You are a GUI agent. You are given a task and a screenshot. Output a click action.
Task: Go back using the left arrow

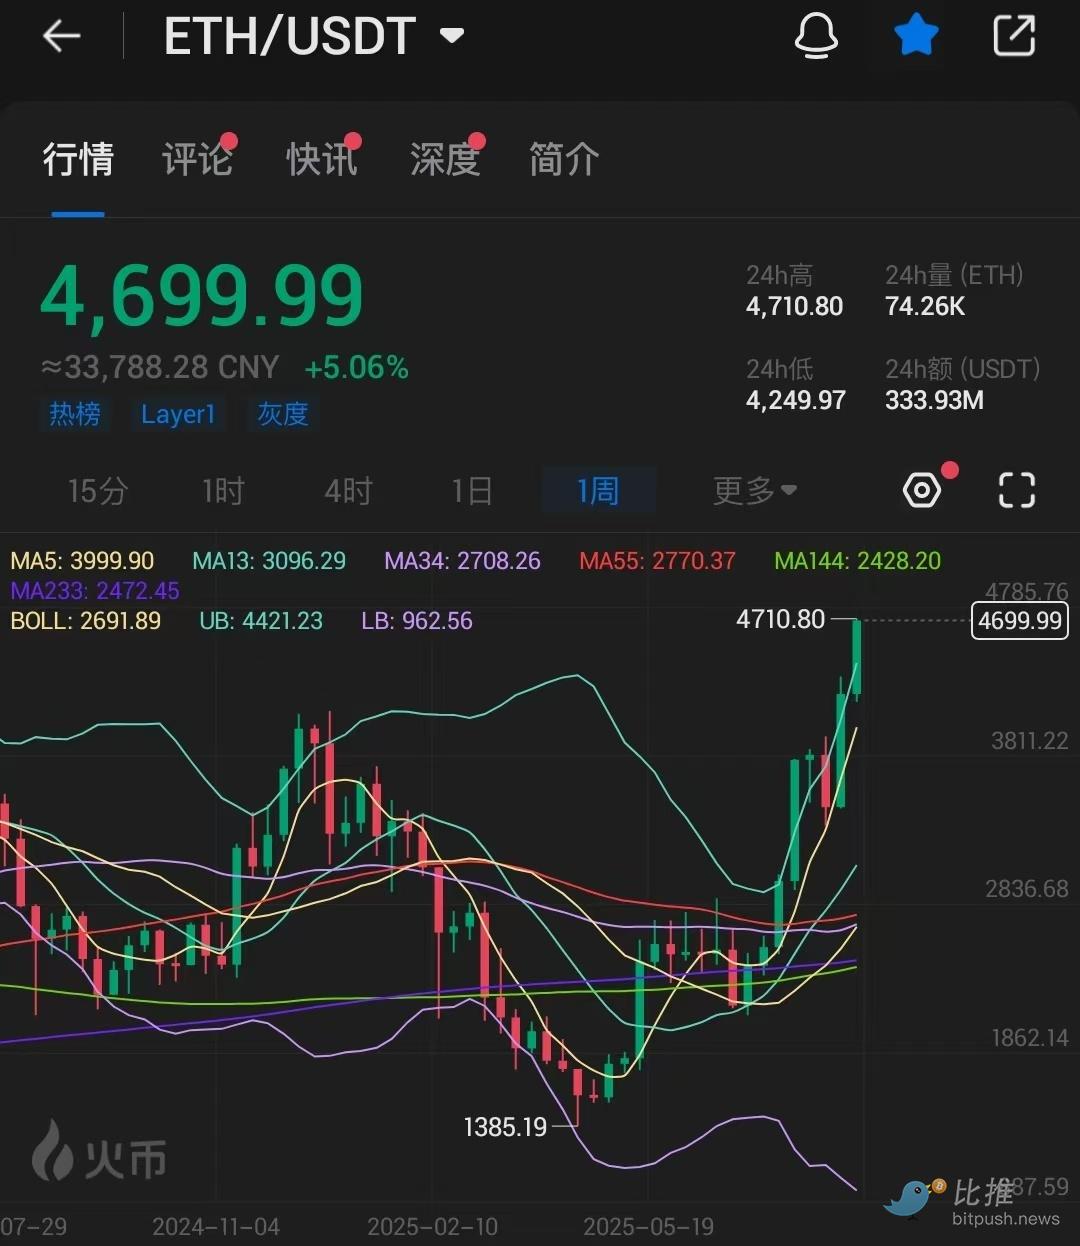(61, 37)
